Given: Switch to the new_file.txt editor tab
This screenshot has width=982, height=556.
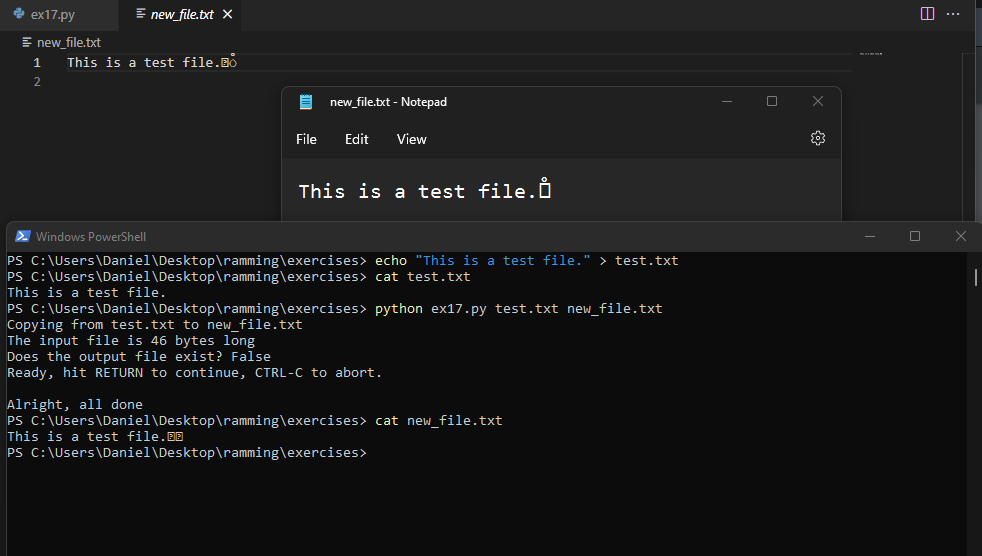Looking at the screenshot, I should tap(180, 15).
